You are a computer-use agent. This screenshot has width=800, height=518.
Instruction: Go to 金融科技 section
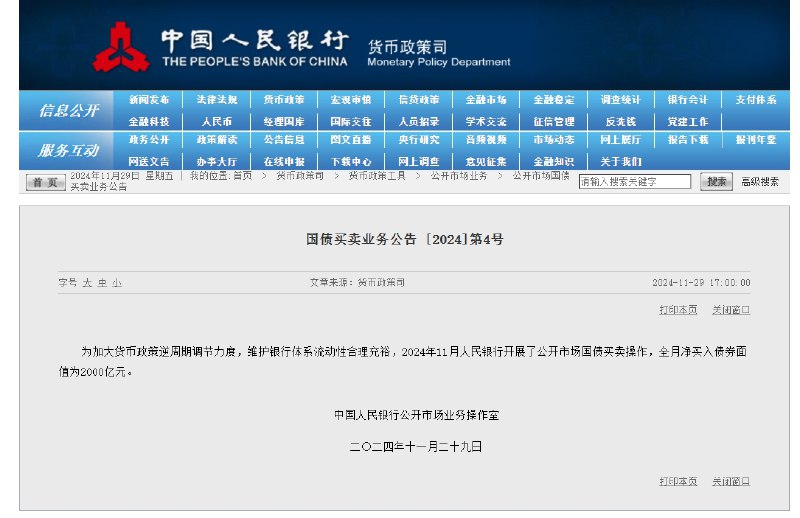point(148,121)
